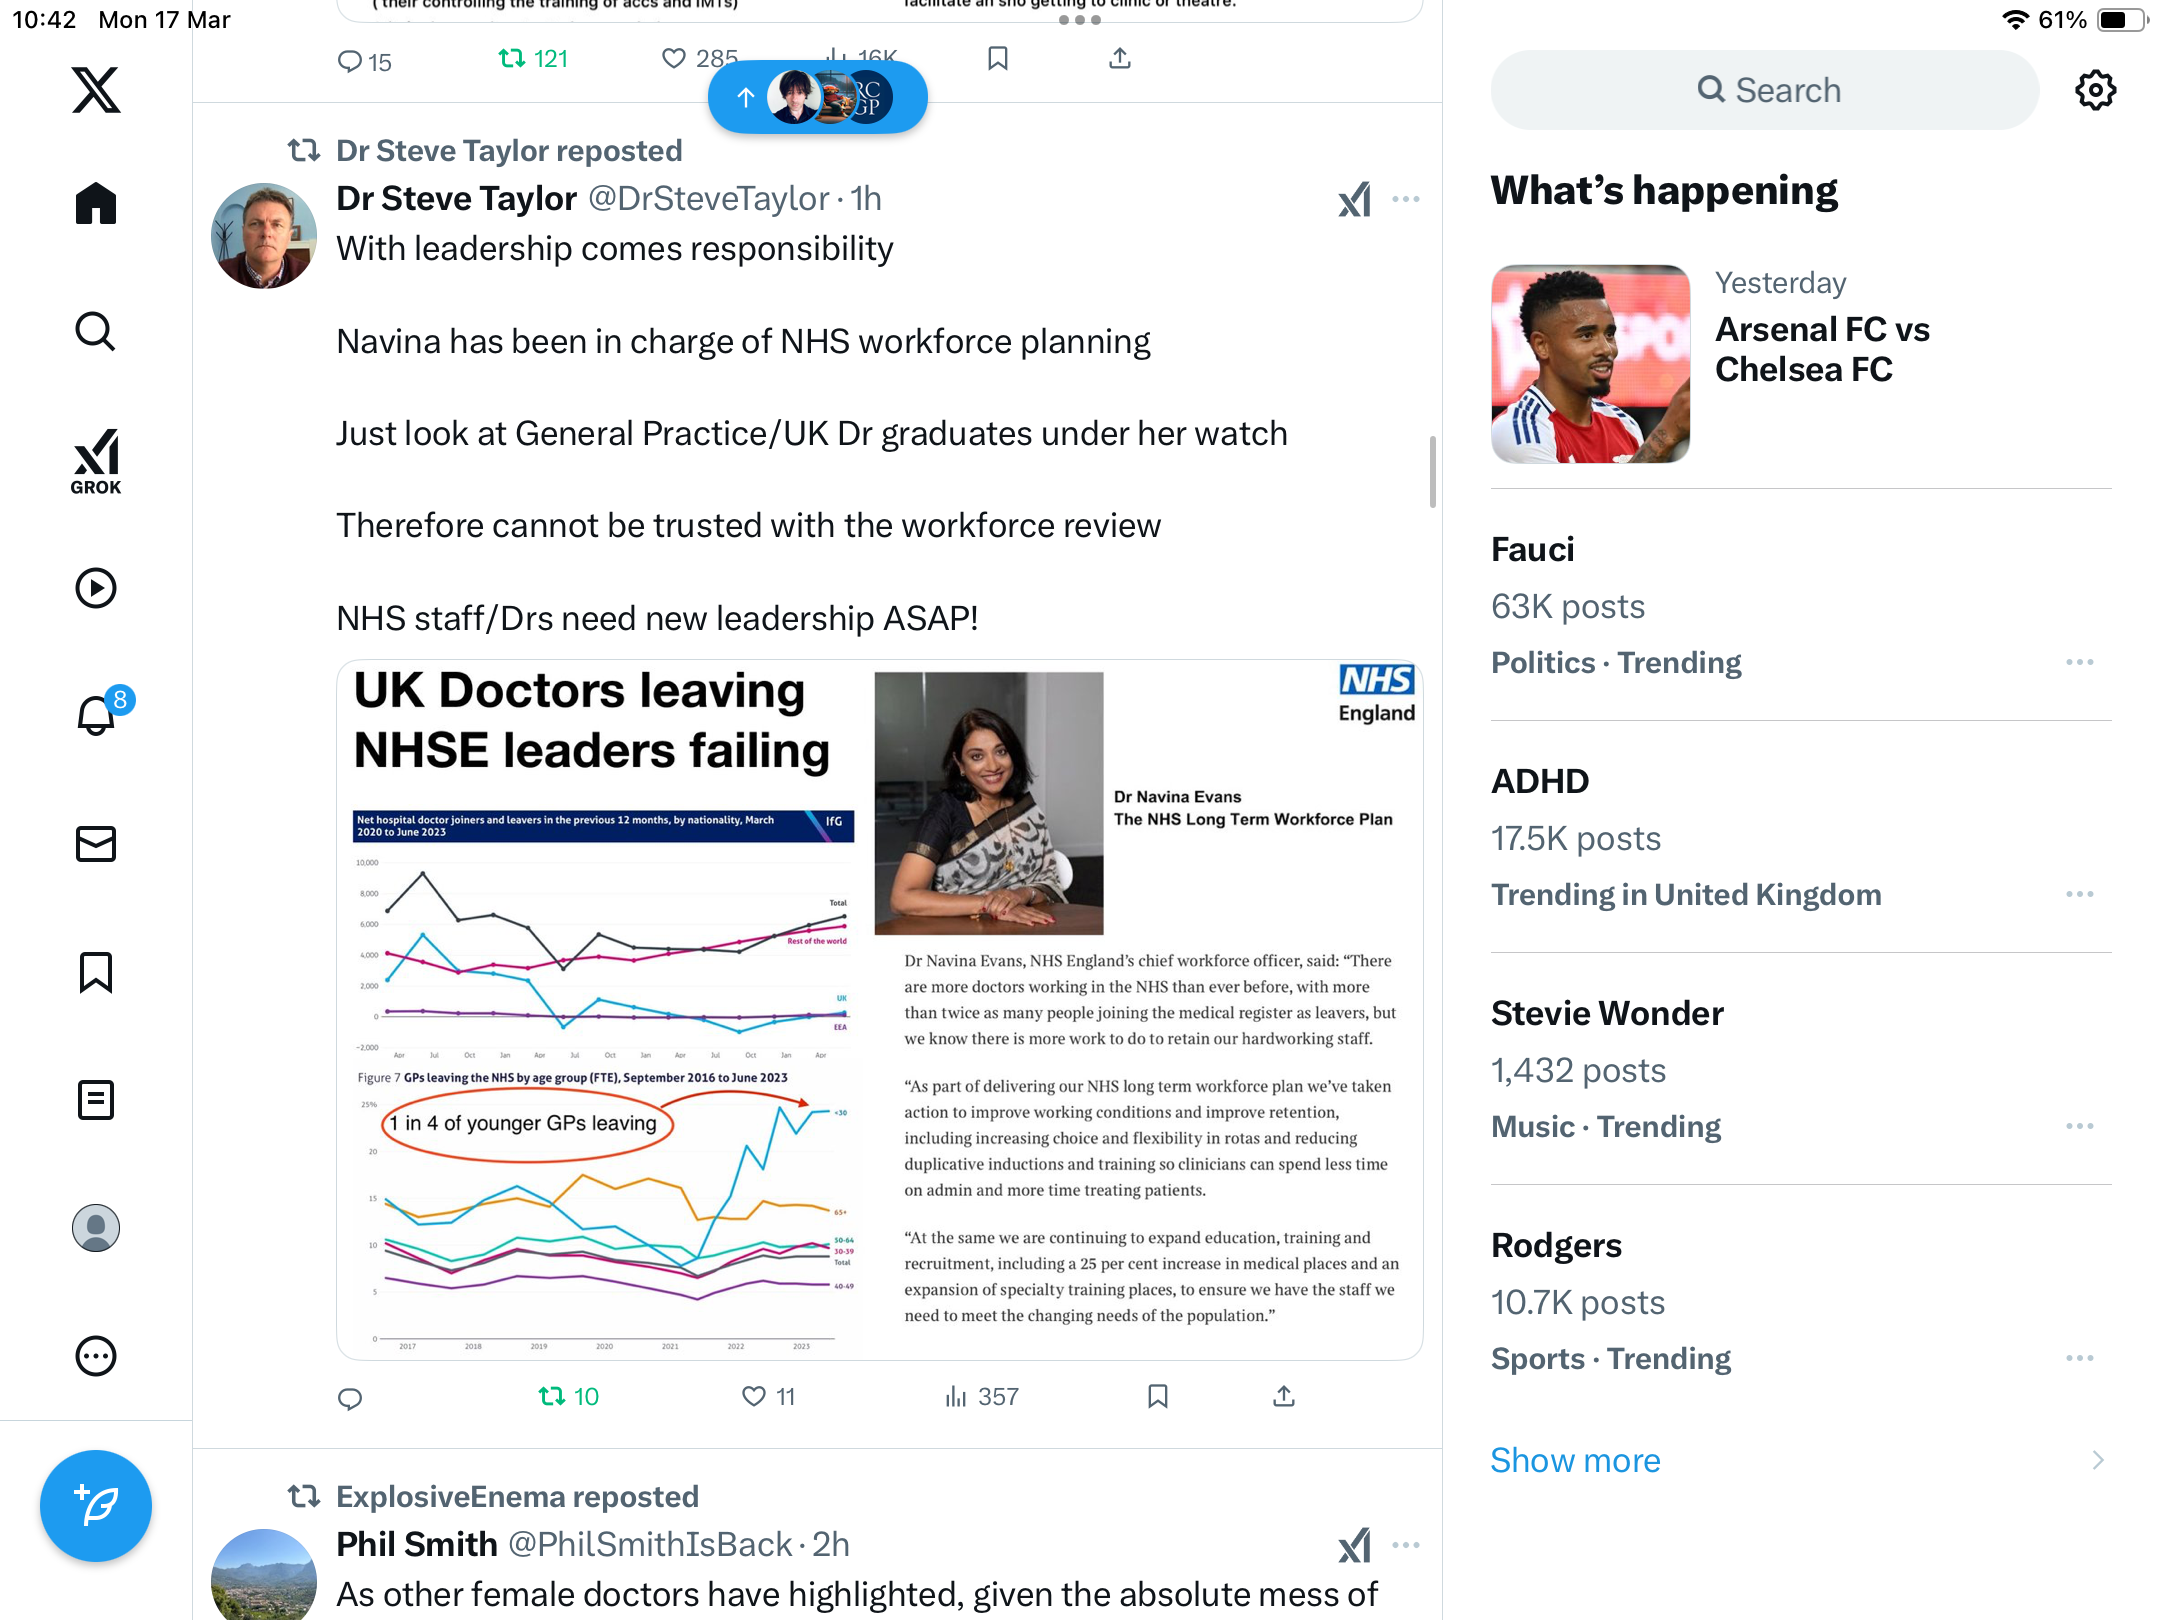Image resolution: width=2160 pixels, height=1620 pixels.
Task: Open the ADHD trending topic
Action: 1801,837
